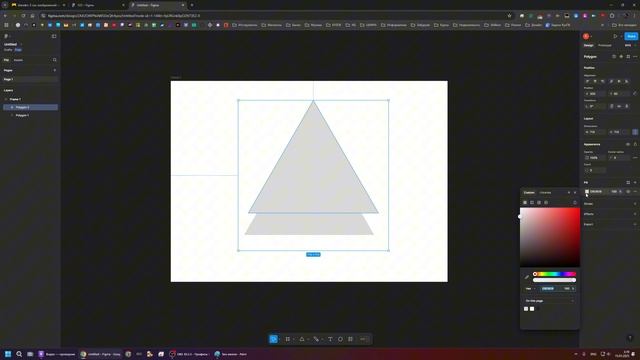Click the Y position input field
The width and height of the screenshot is (640, 360).
point(619,94)
